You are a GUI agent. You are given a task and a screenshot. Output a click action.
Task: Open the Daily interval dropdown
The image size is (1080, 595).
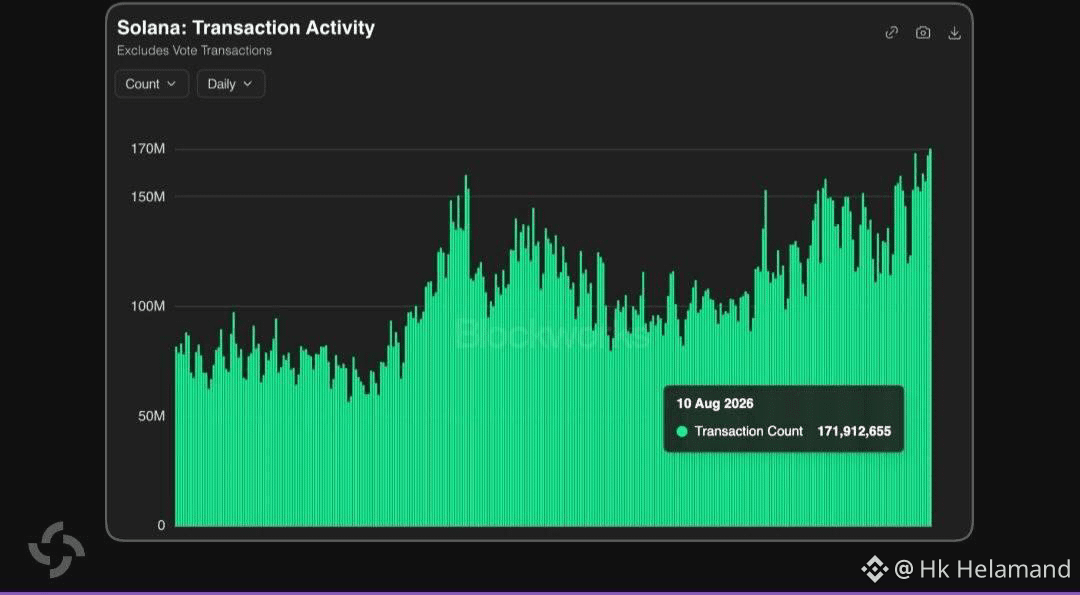coord(231,84)
